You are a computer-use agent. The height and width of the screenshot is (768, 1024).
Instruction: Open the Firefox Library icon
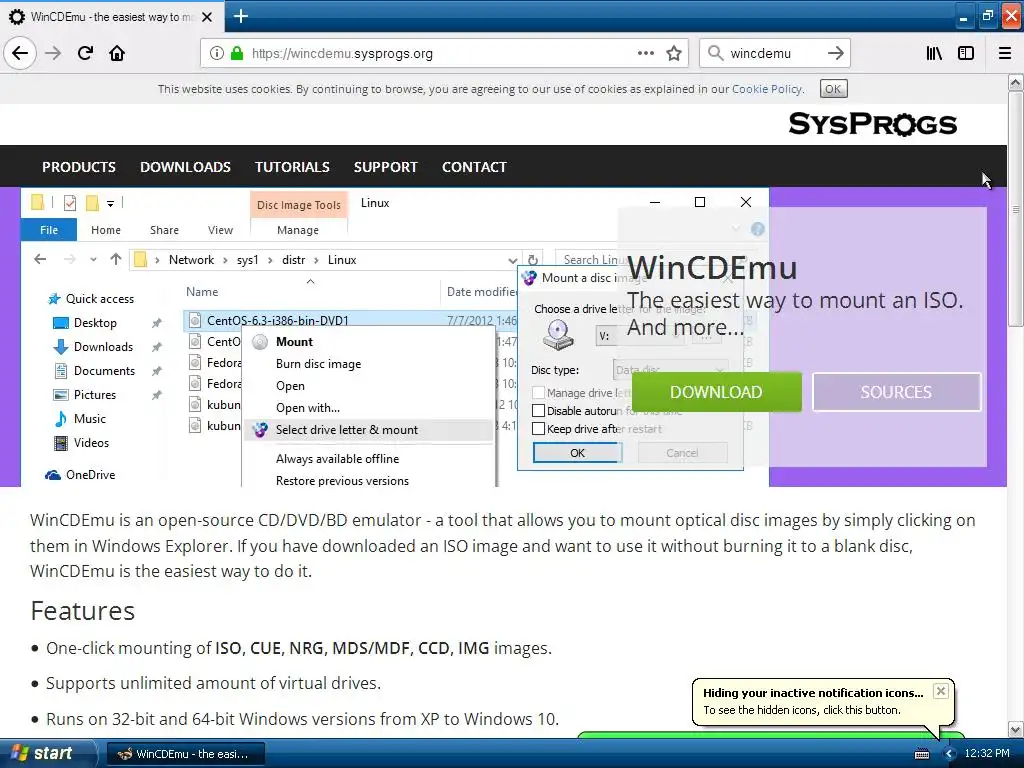(934, 53)
